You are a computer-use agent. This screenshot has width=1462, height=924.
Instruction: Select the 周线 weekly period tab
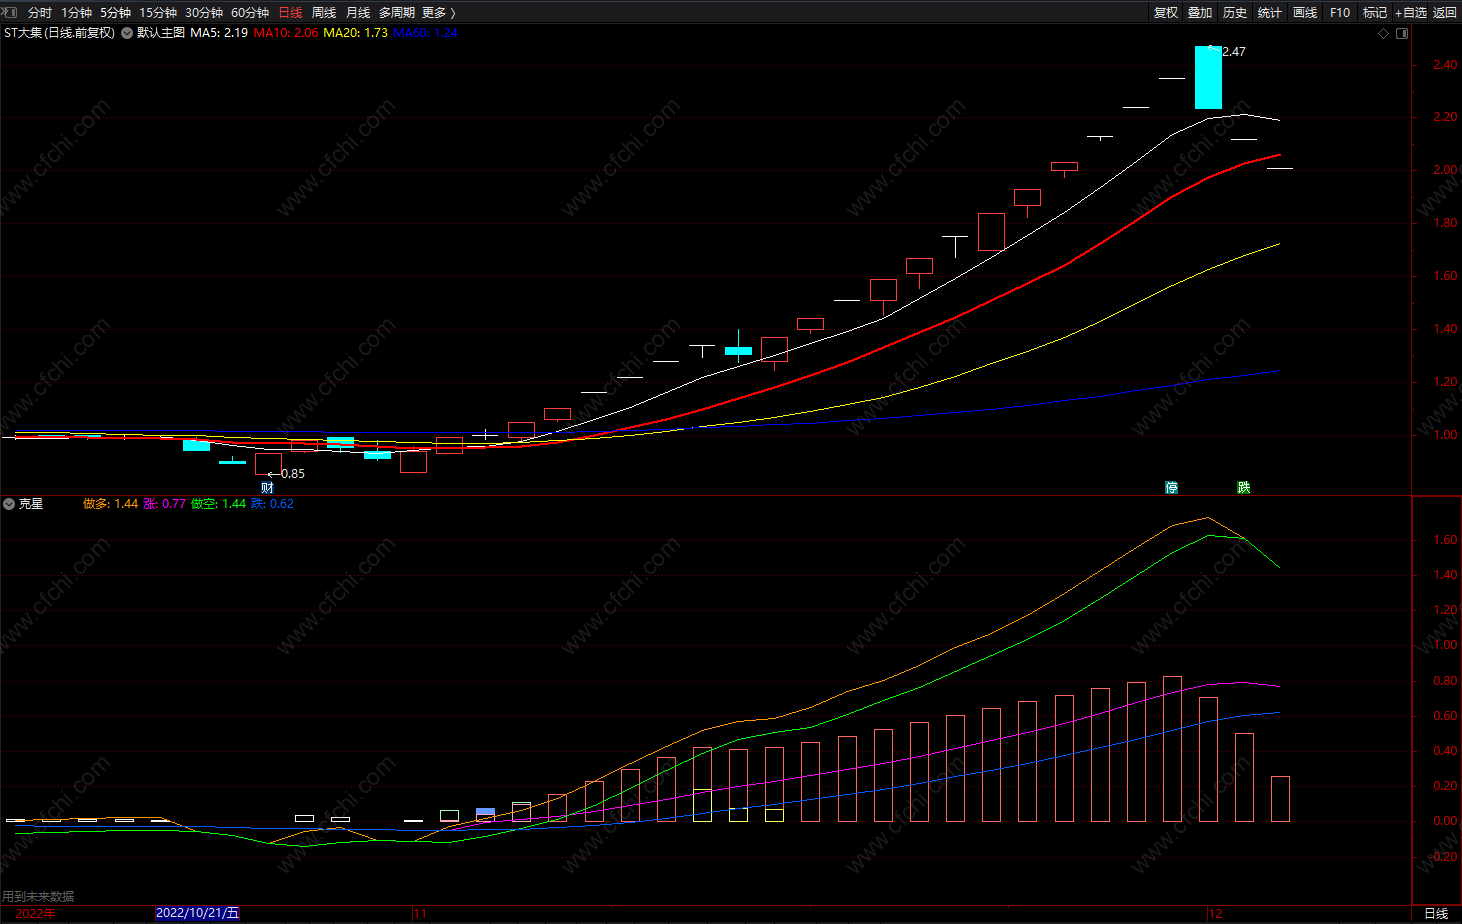323,13
